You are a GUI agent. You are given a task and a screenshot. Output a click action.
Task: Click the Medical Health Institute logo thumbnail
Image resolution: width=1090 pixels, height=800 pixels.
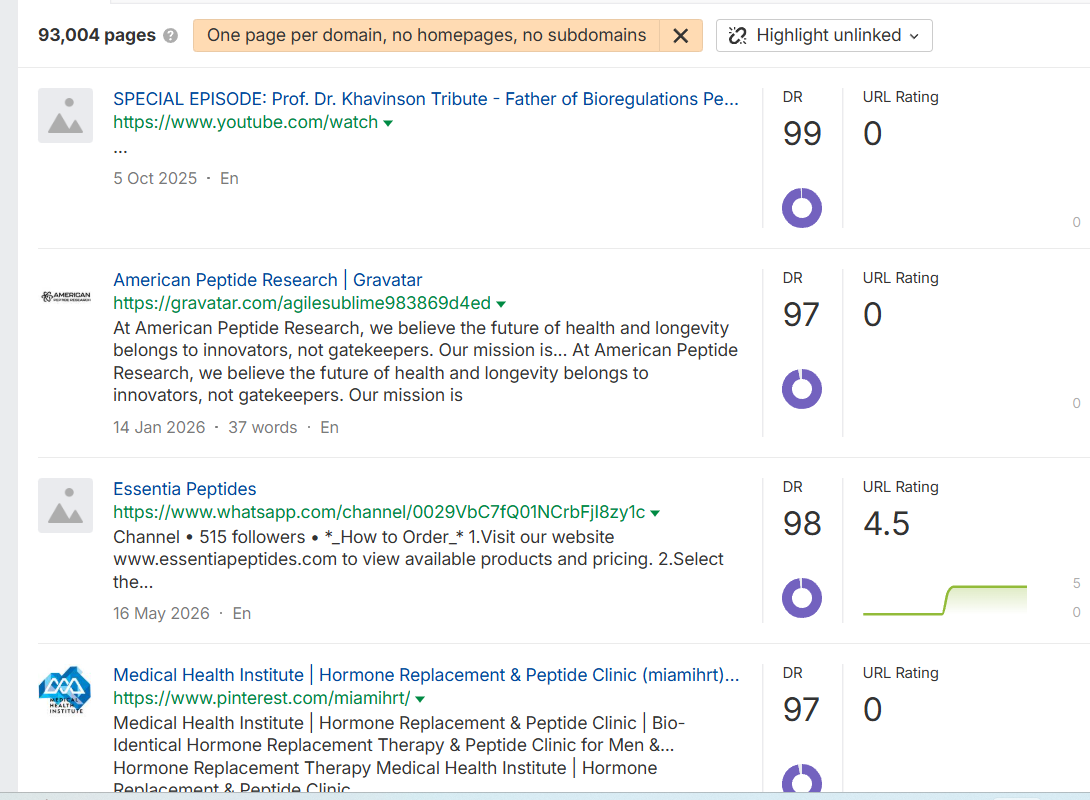click(65, 690)
